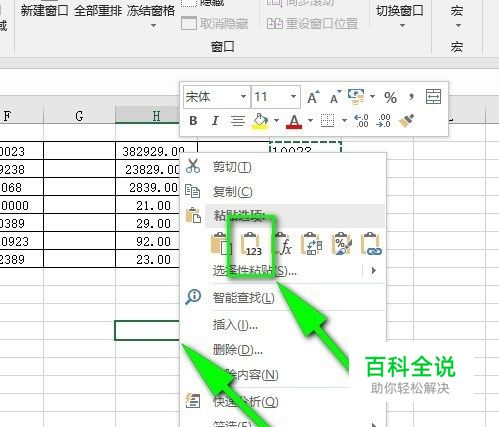Click the 新建窗口 ribbon button
499x427 pixels.
tap(44, 11)
